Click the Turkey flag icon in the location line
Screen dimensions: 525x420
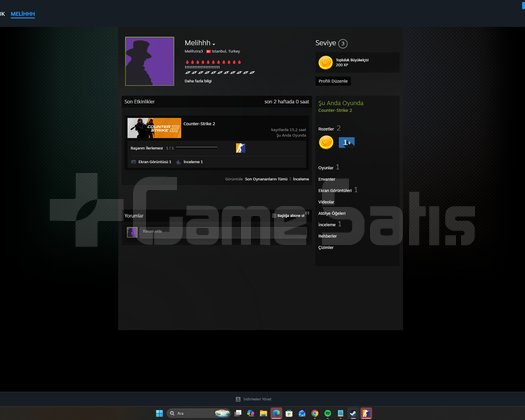click(208, 52)
